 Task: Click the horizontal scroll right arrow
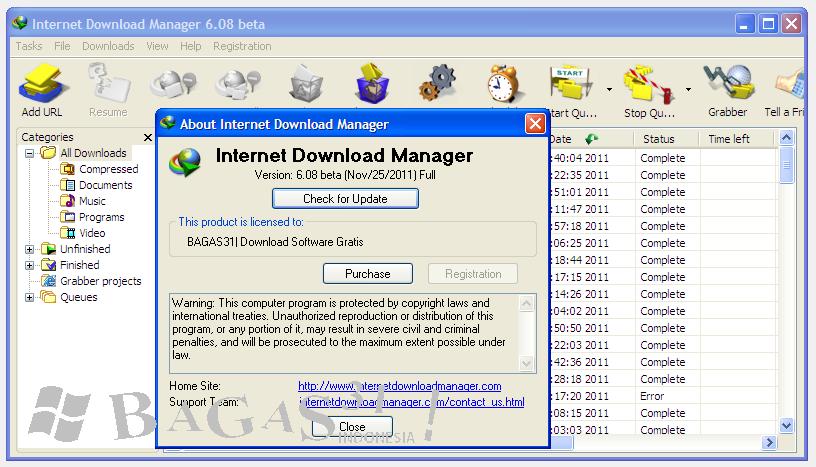point(769,443)
